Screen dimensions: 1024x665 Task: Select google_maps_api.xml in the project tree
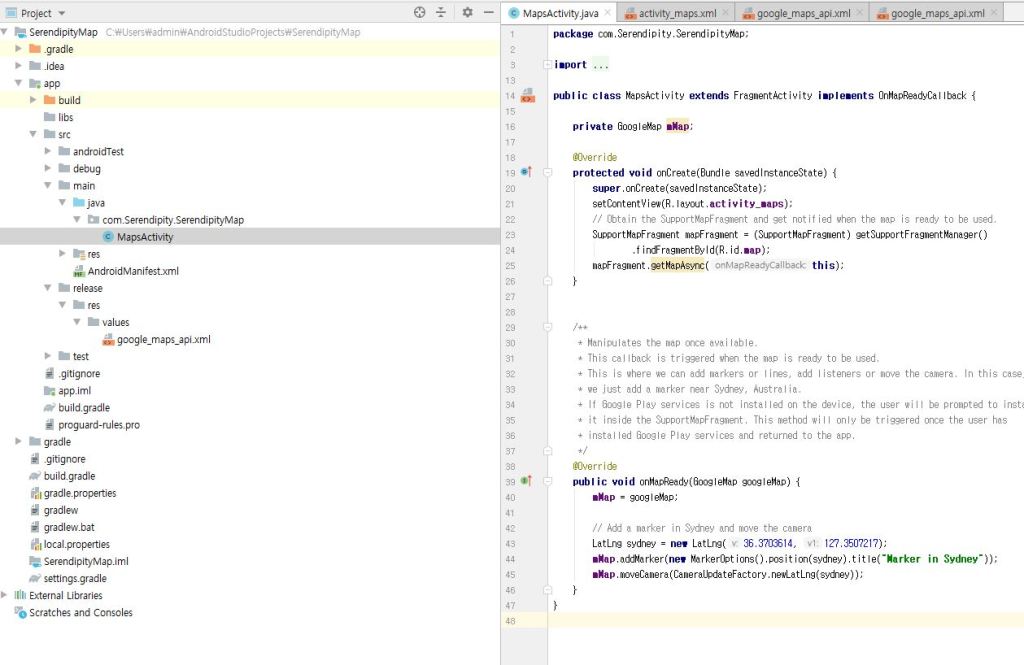pos(163,340)
